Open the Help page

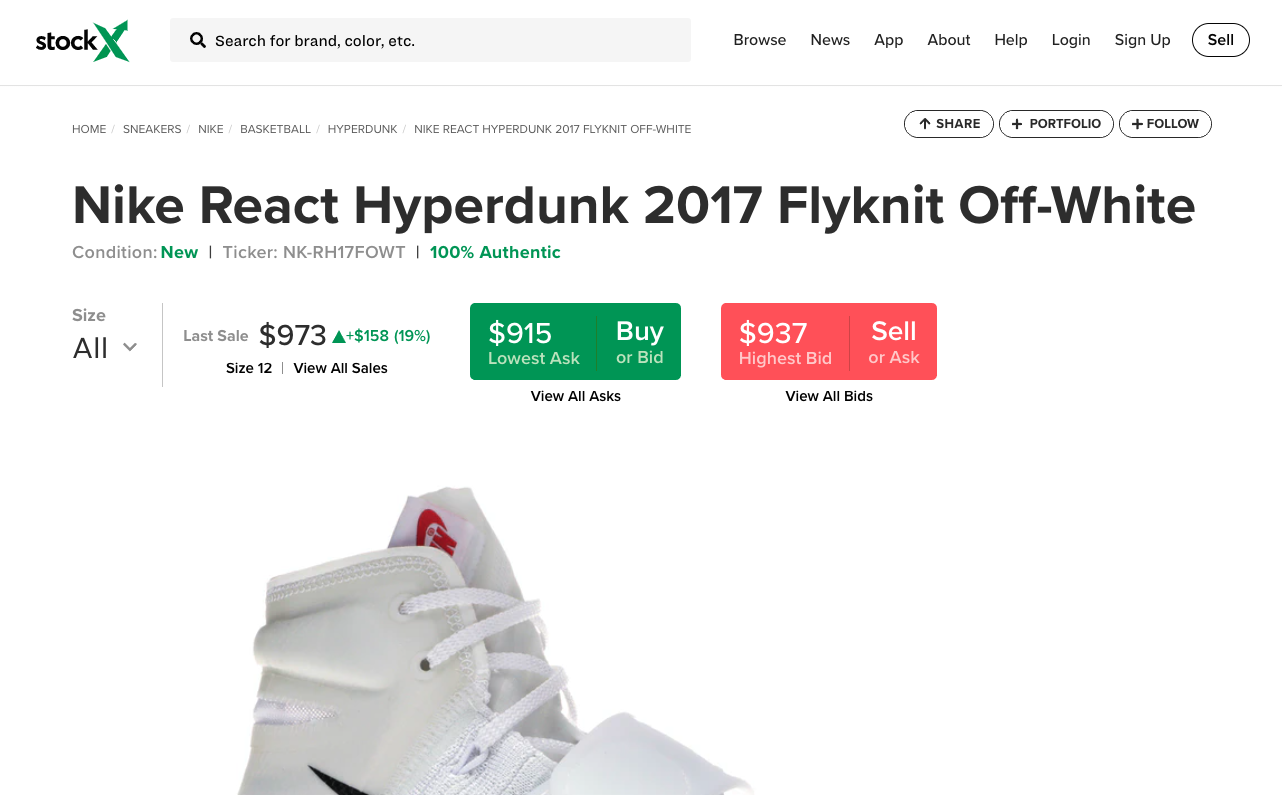(1011, 40)
